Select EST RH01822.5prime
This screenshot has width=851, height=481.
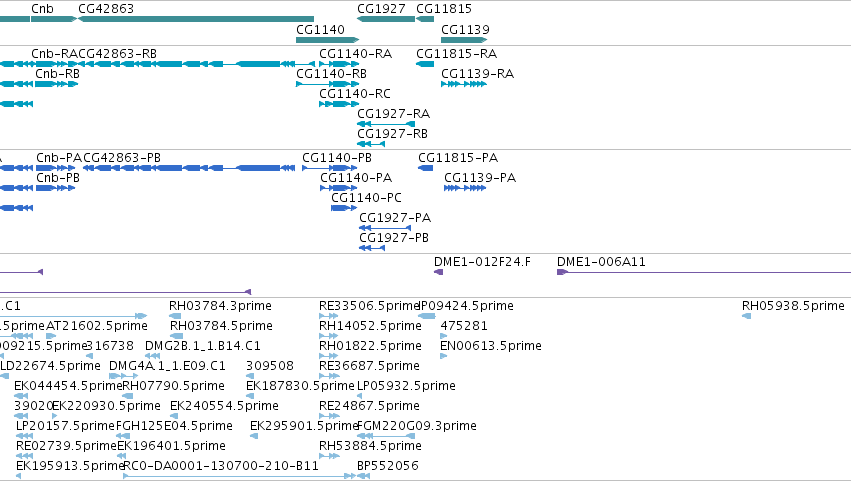click(329, 356)
